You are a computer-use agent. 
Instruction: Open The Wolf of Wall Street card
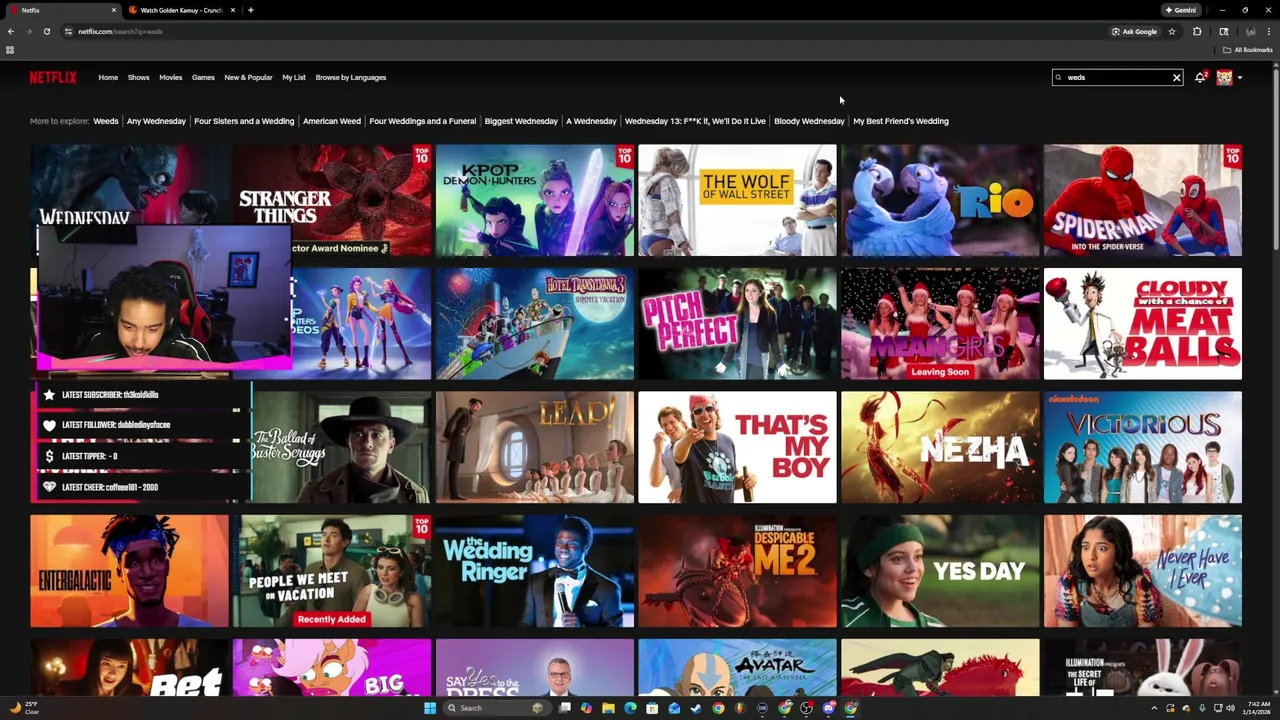click(x=737, y=200)
